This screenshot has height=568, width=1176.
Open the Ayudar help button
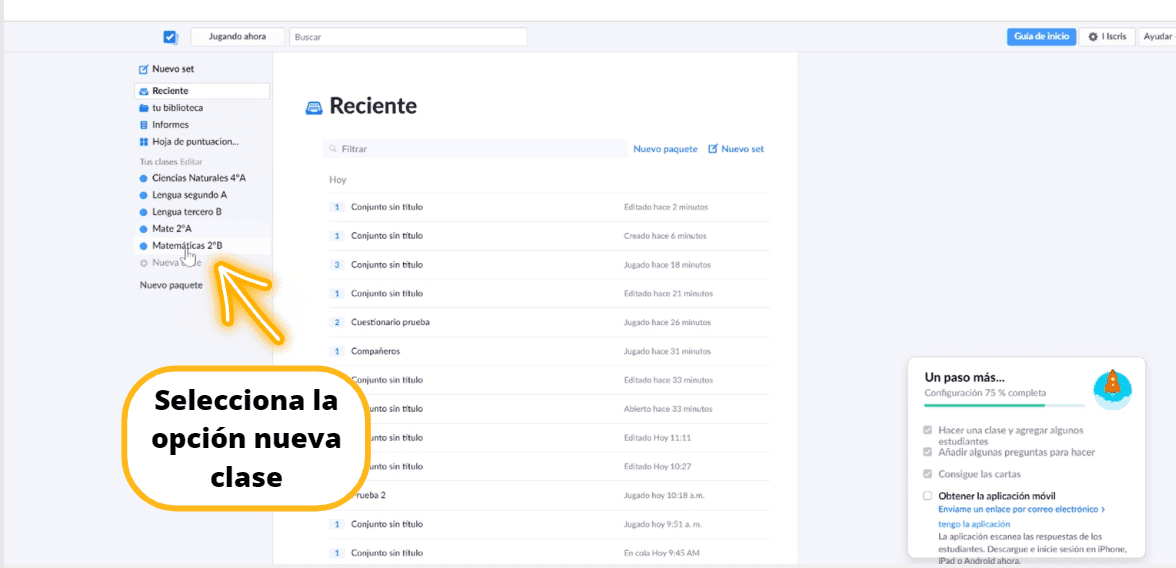[1156, 37]
